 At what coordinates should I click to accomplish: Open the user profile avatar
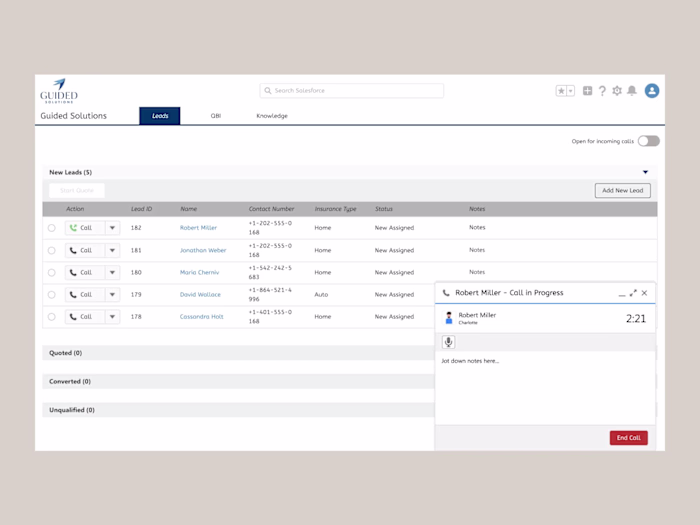coord(652,91)
